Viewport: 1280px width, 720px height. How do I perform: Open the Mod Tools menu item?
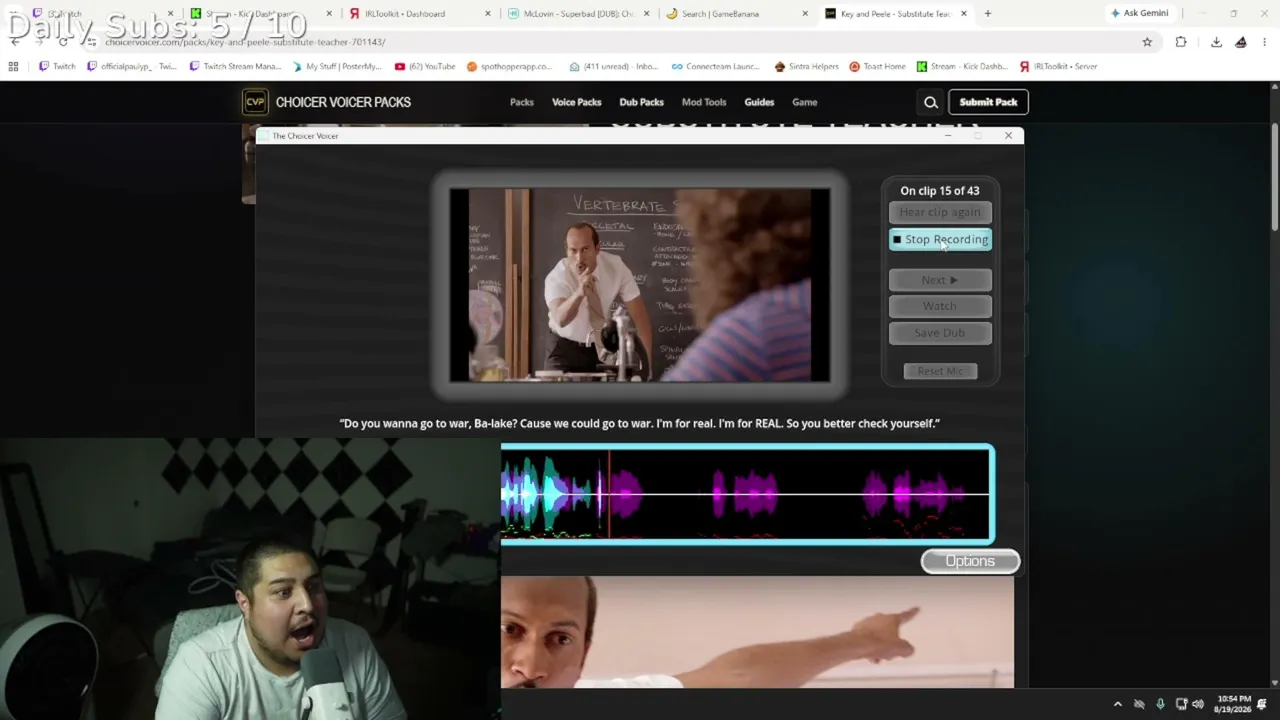(704, 102)
